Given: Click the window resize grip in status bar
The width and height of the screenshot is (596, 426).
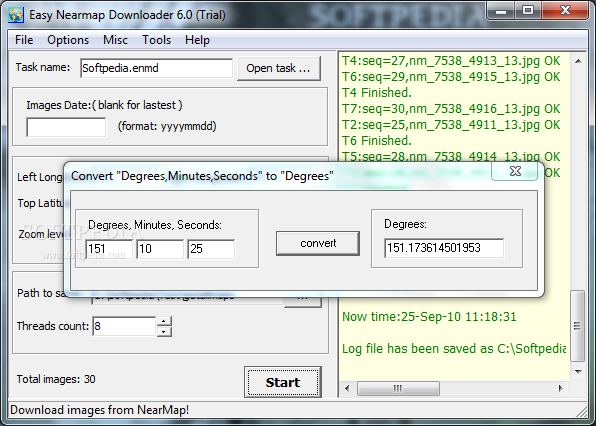Looking at the screenshot, I should point(582,412).
